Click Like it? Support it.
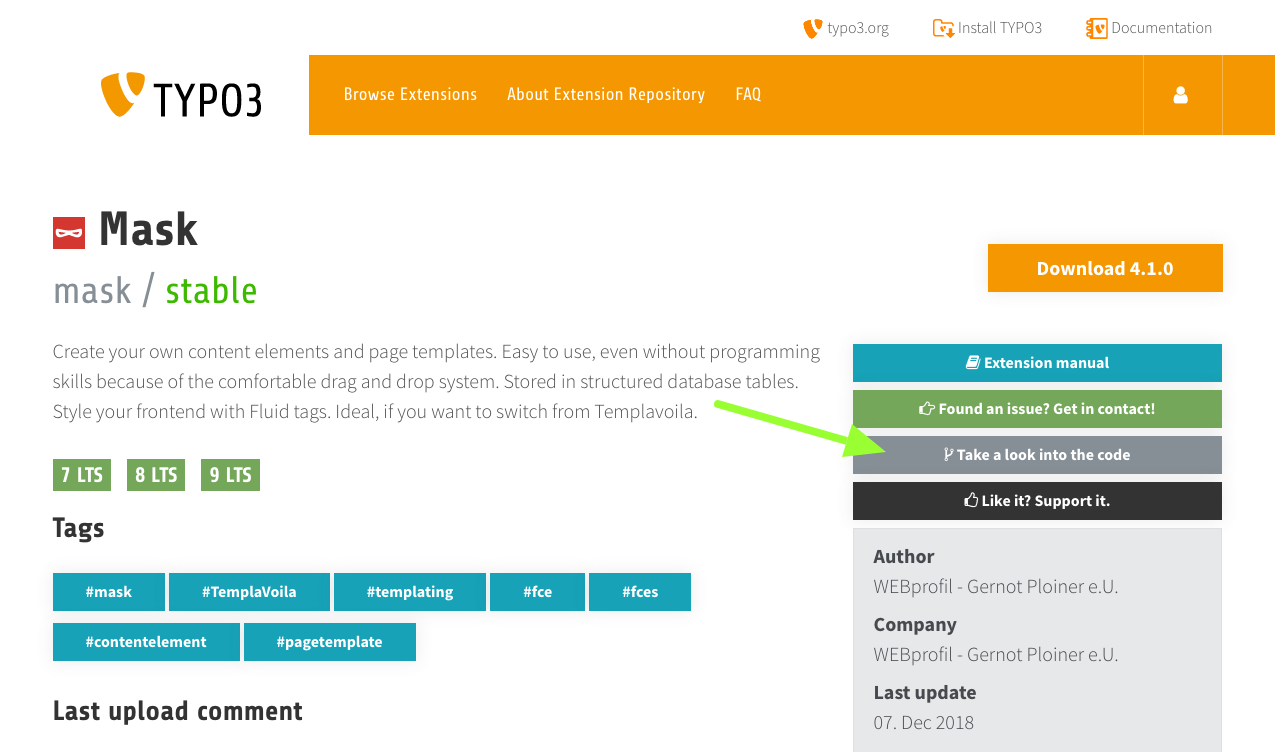 1037,501
